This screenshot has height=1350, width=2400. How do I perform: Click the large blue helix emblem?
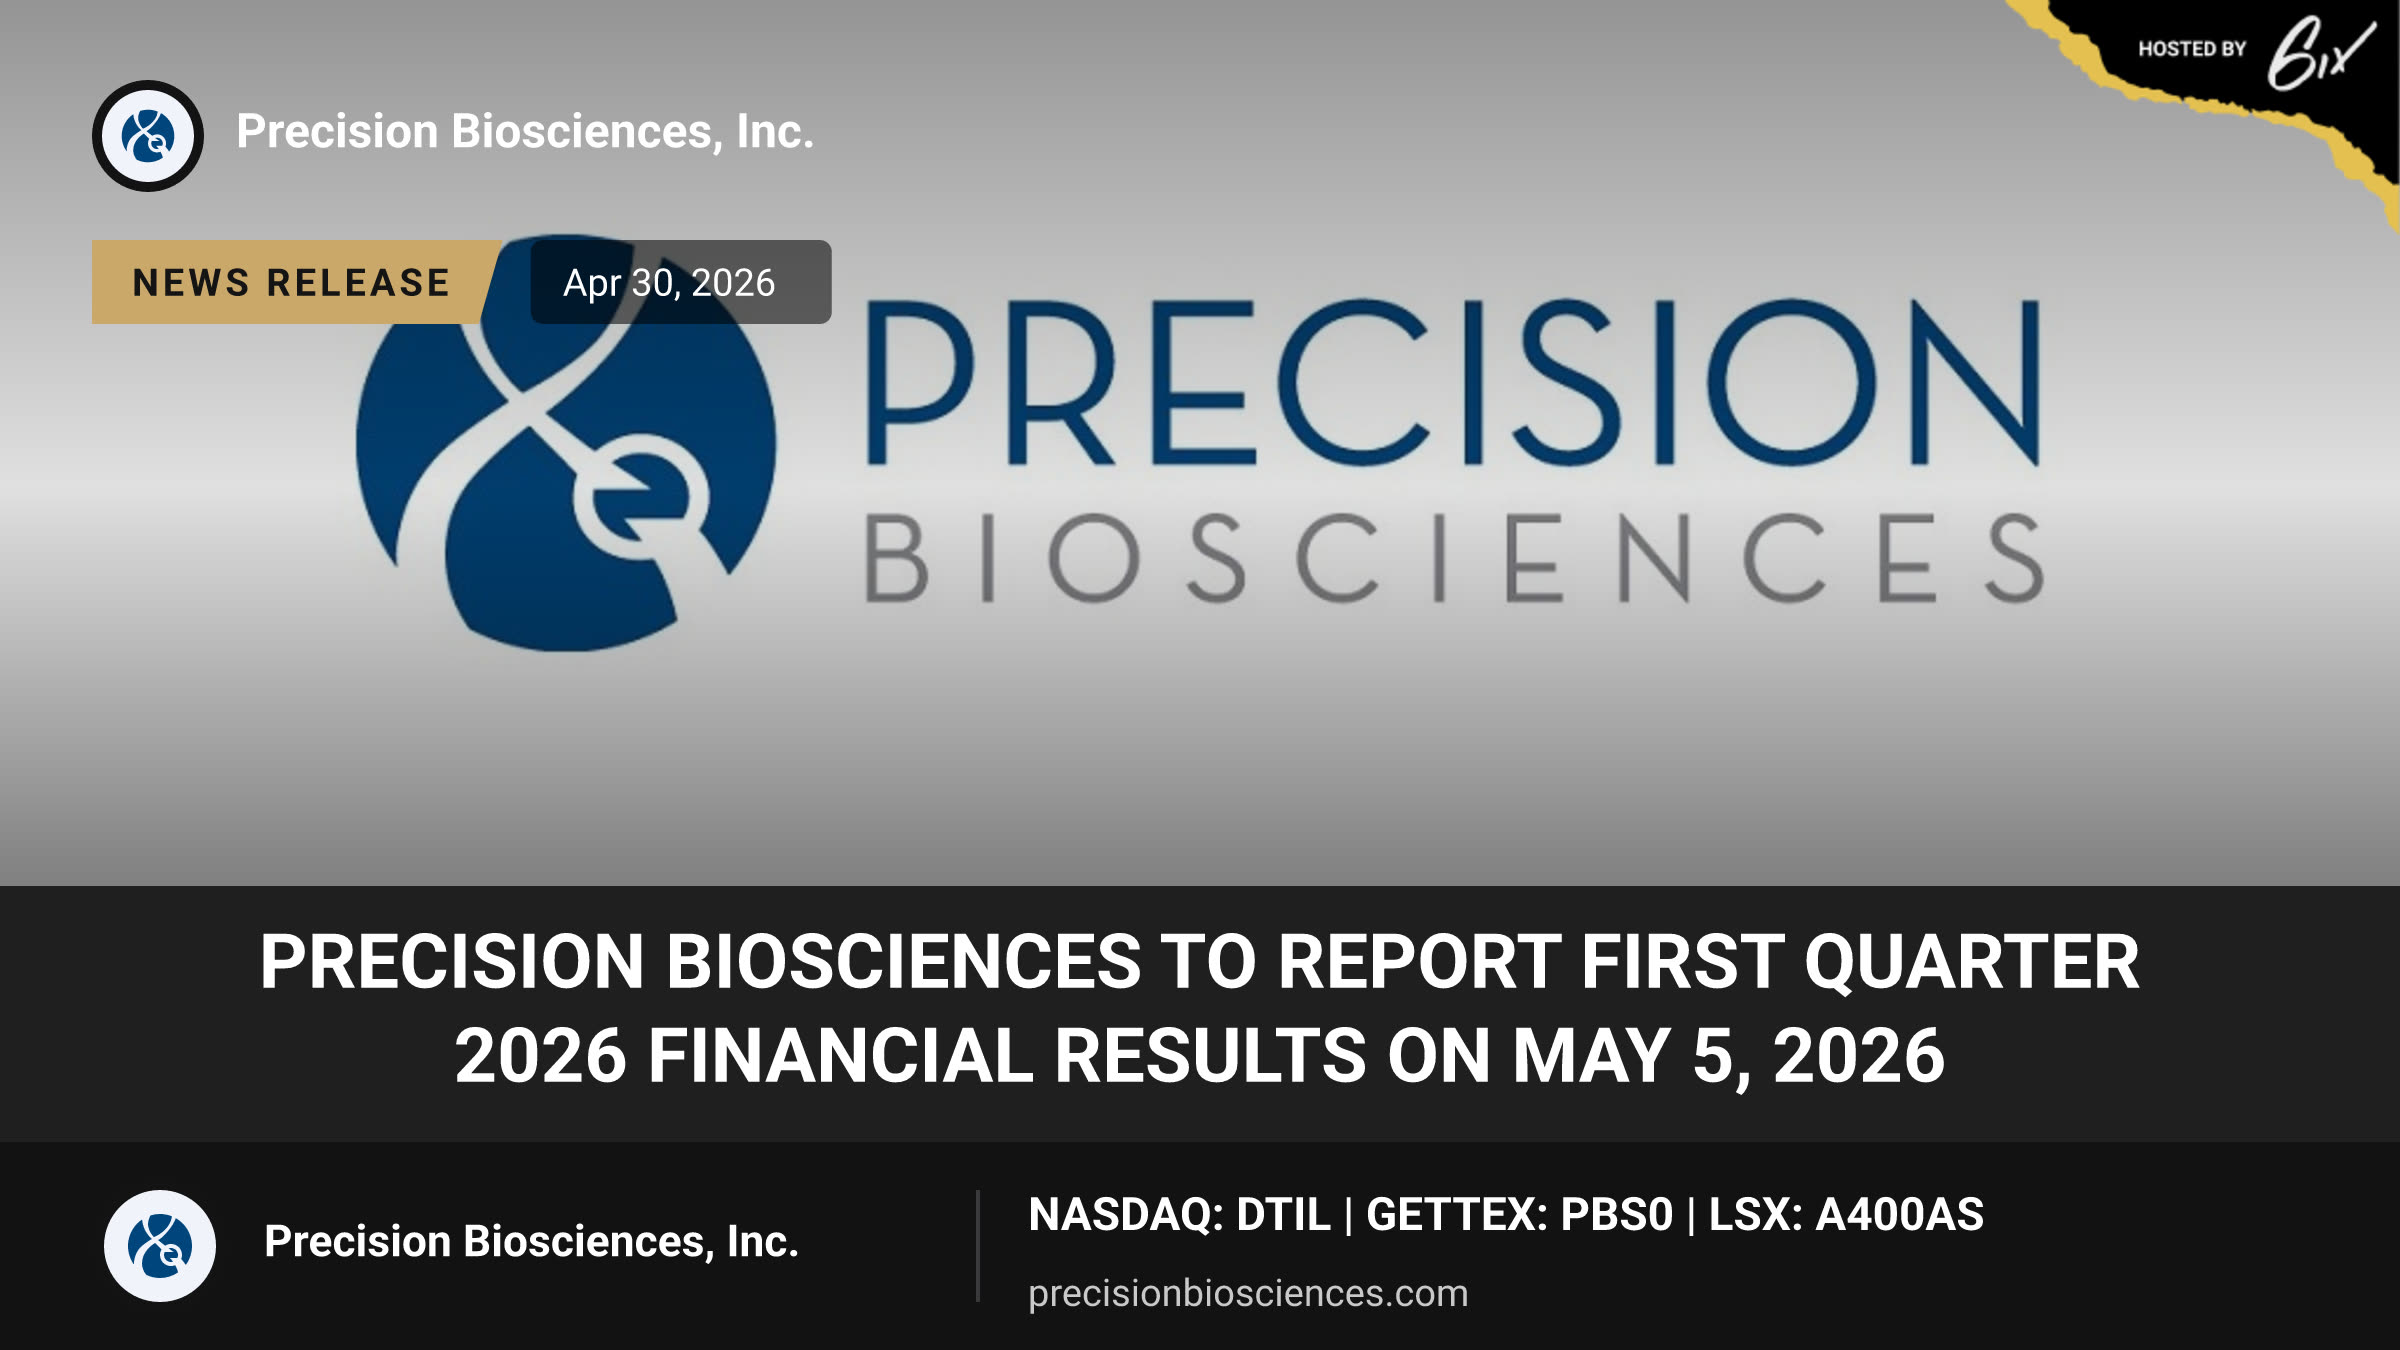point(566,445)
